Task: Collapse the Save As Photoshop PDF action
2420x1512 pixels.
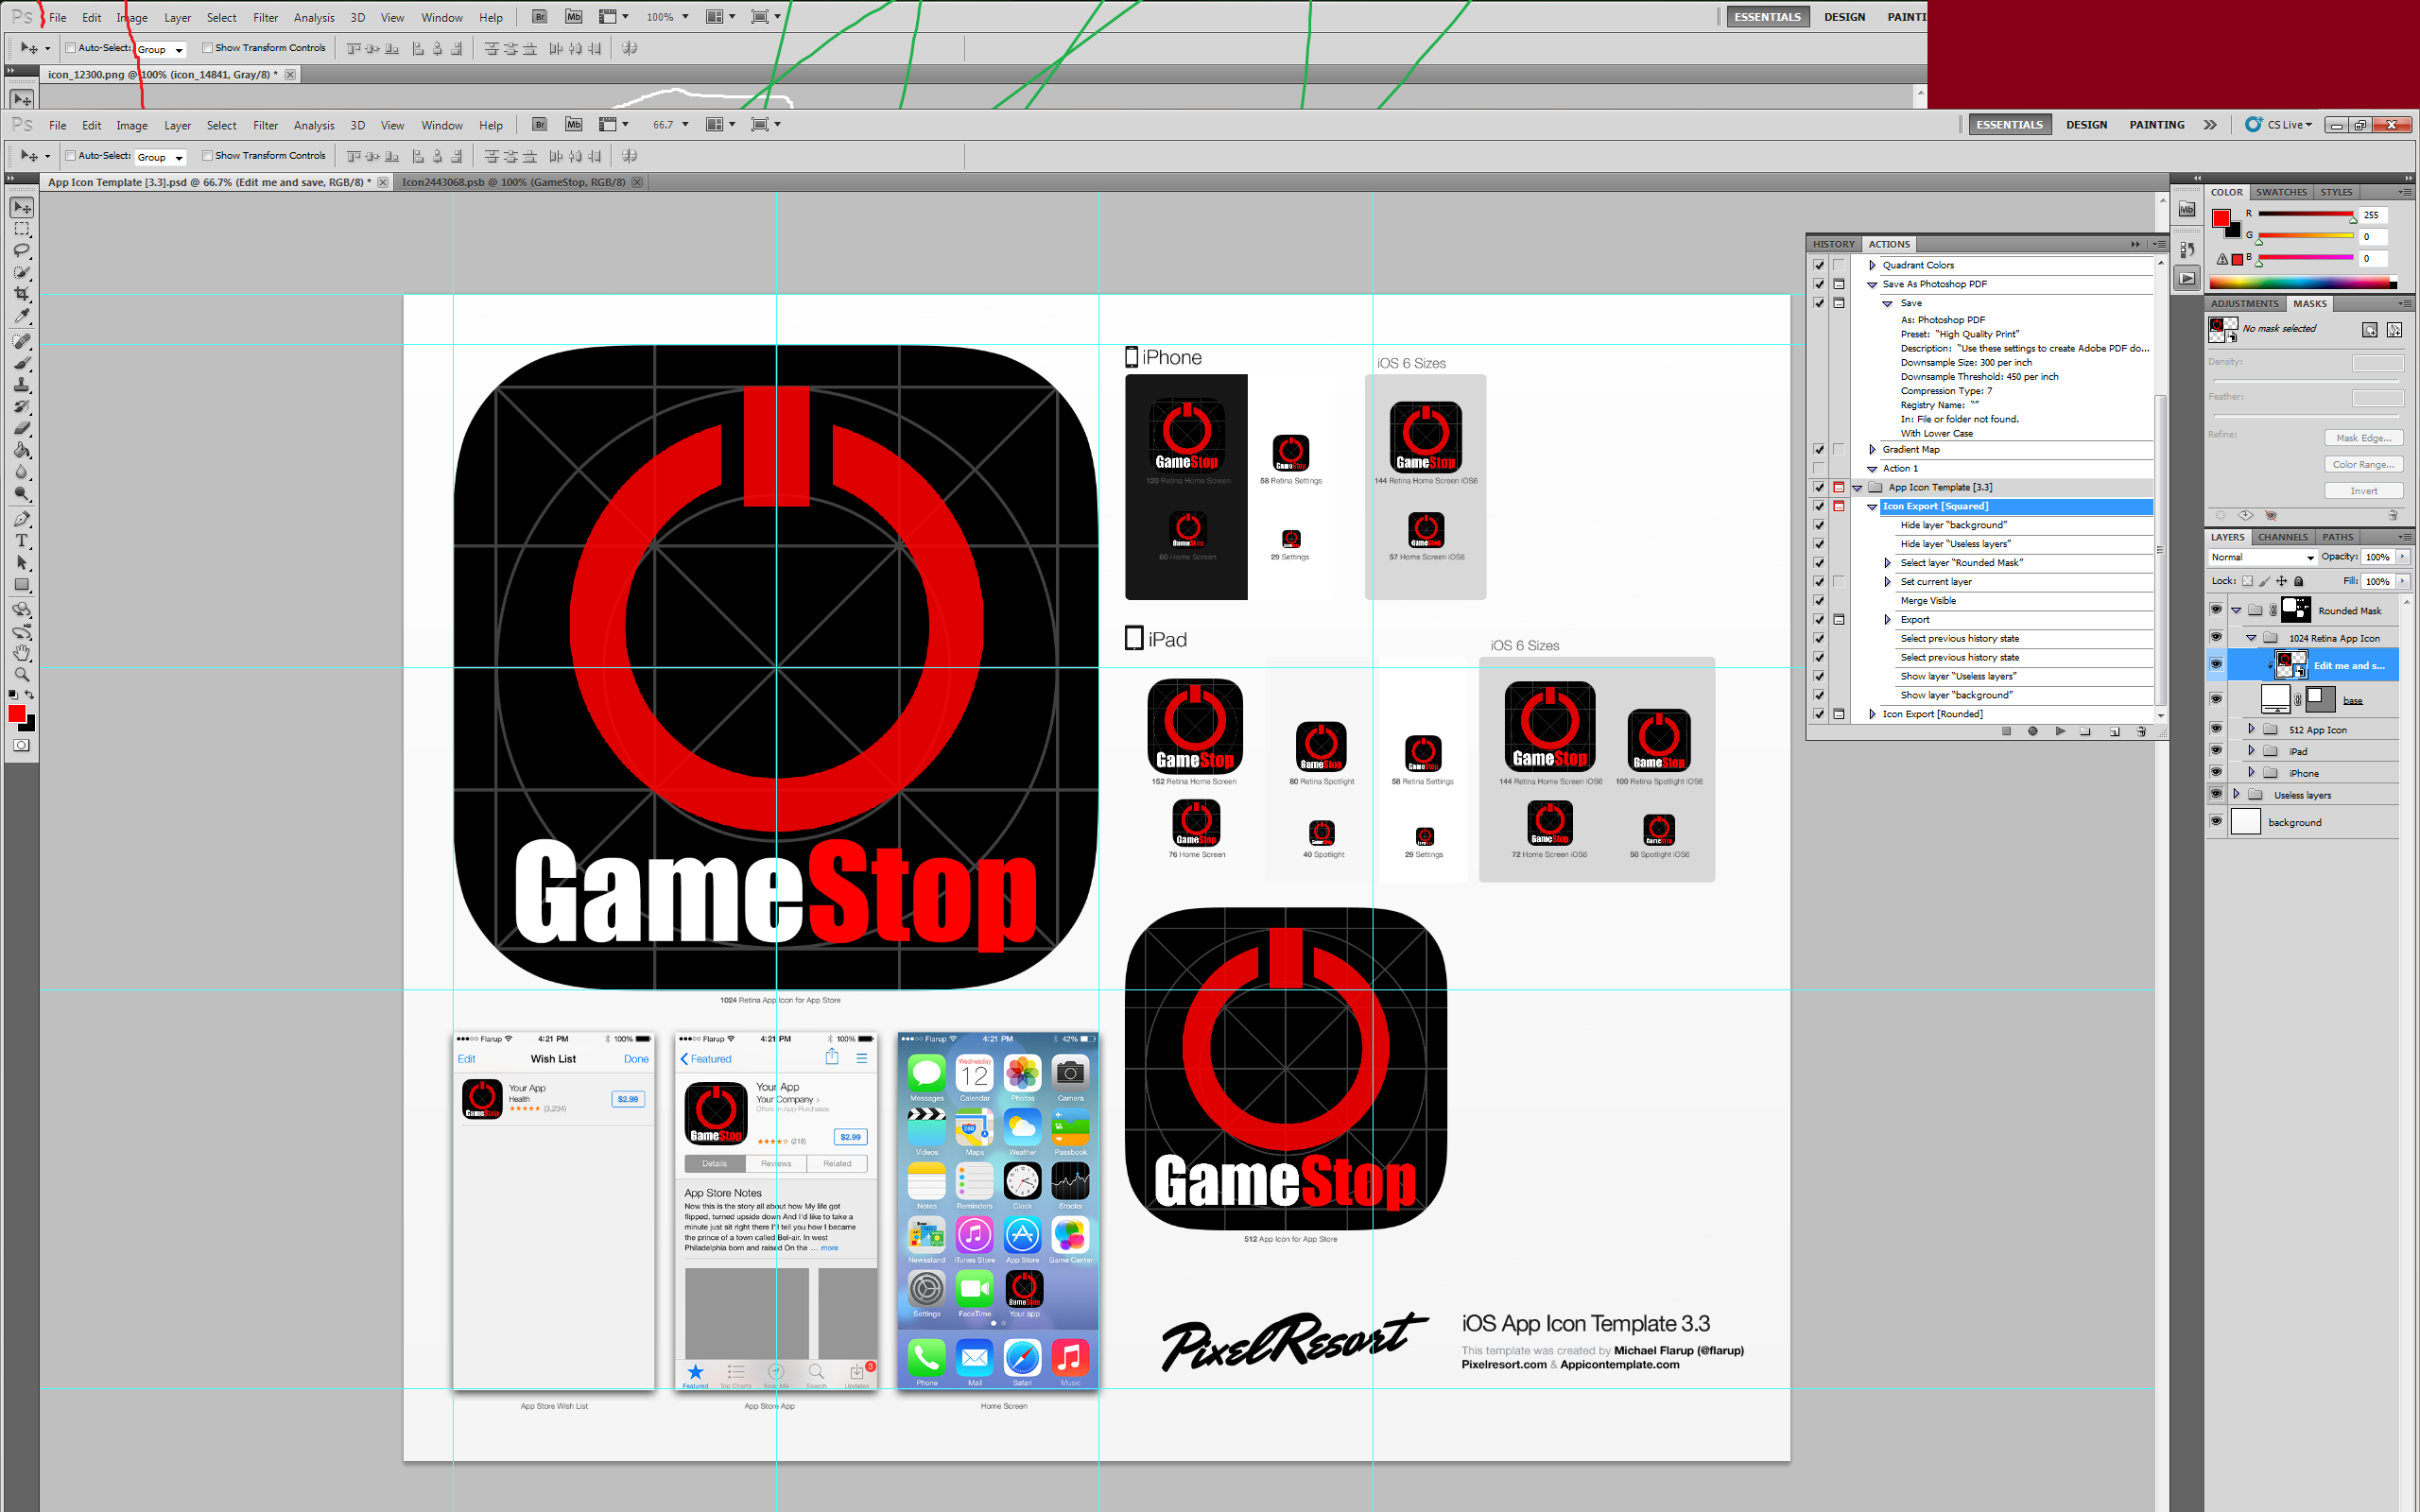Action: pyautogui.click(x=1872, y=284)
